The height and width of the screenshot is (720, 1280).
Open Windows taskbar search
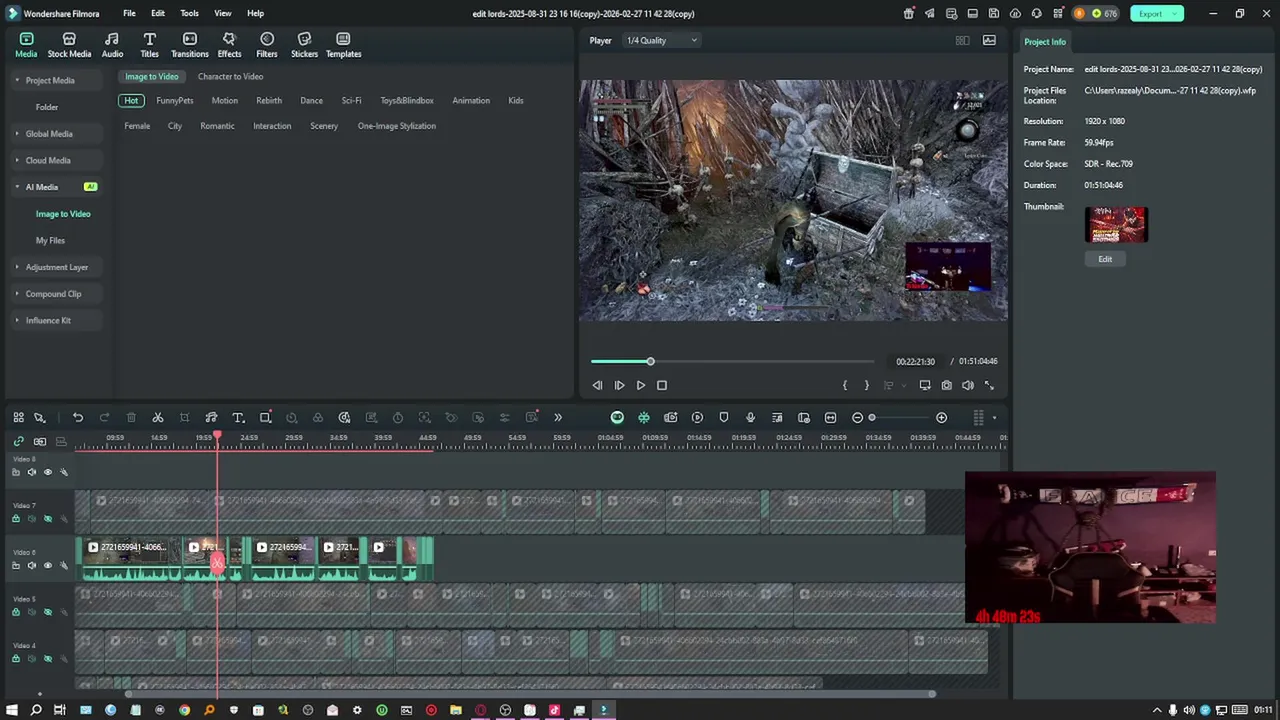(x=36, y=710)
